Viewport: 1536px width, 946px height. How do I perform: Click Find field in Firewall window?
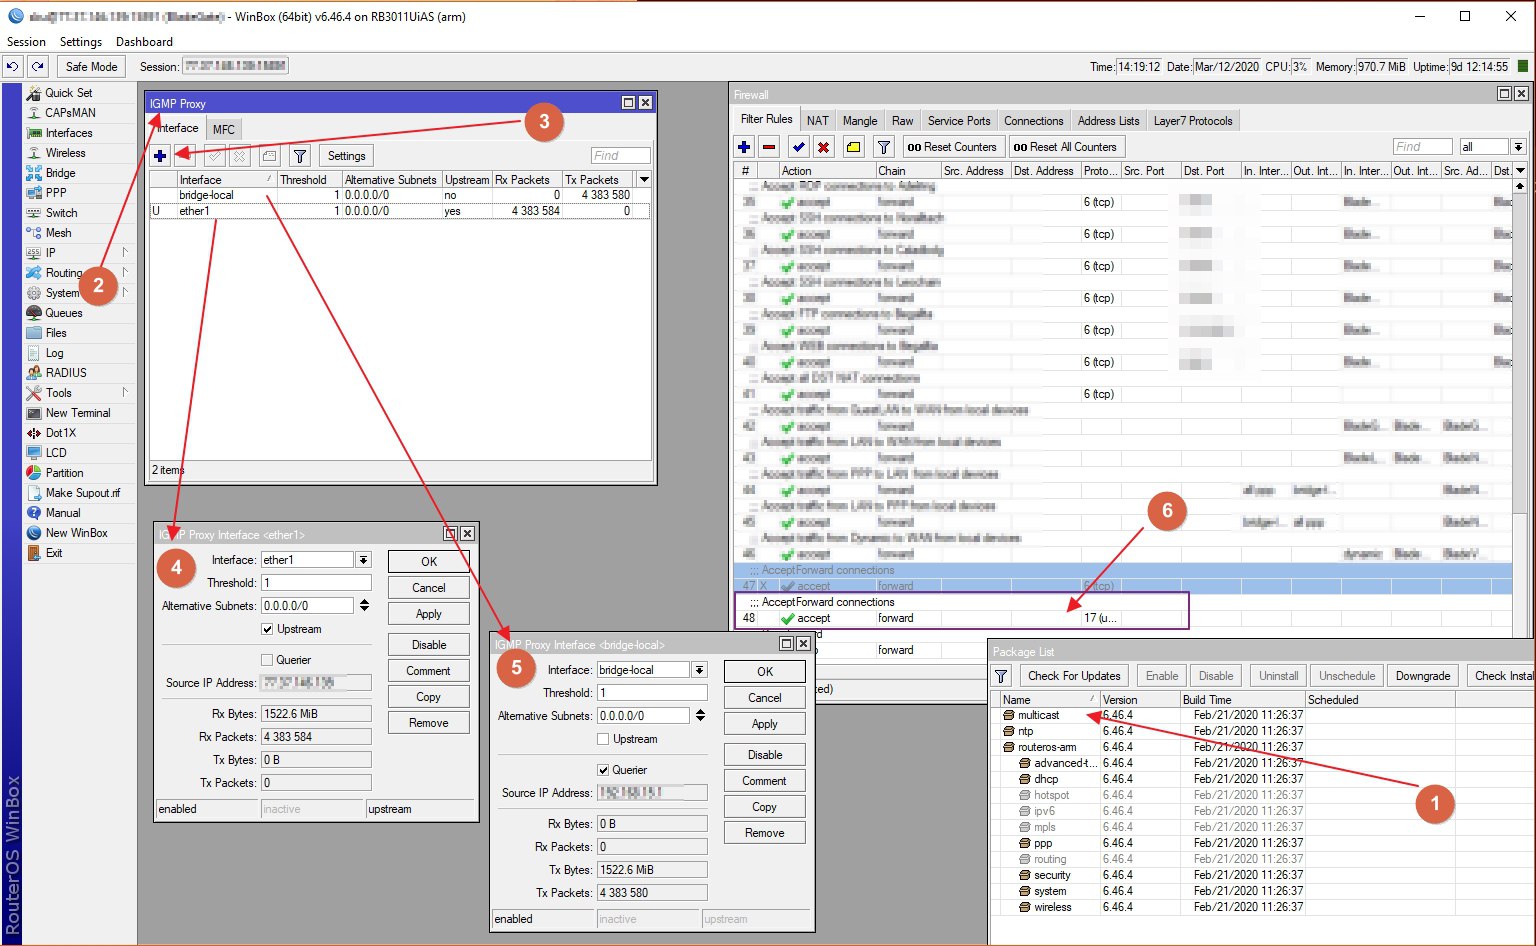[1422, 147]
